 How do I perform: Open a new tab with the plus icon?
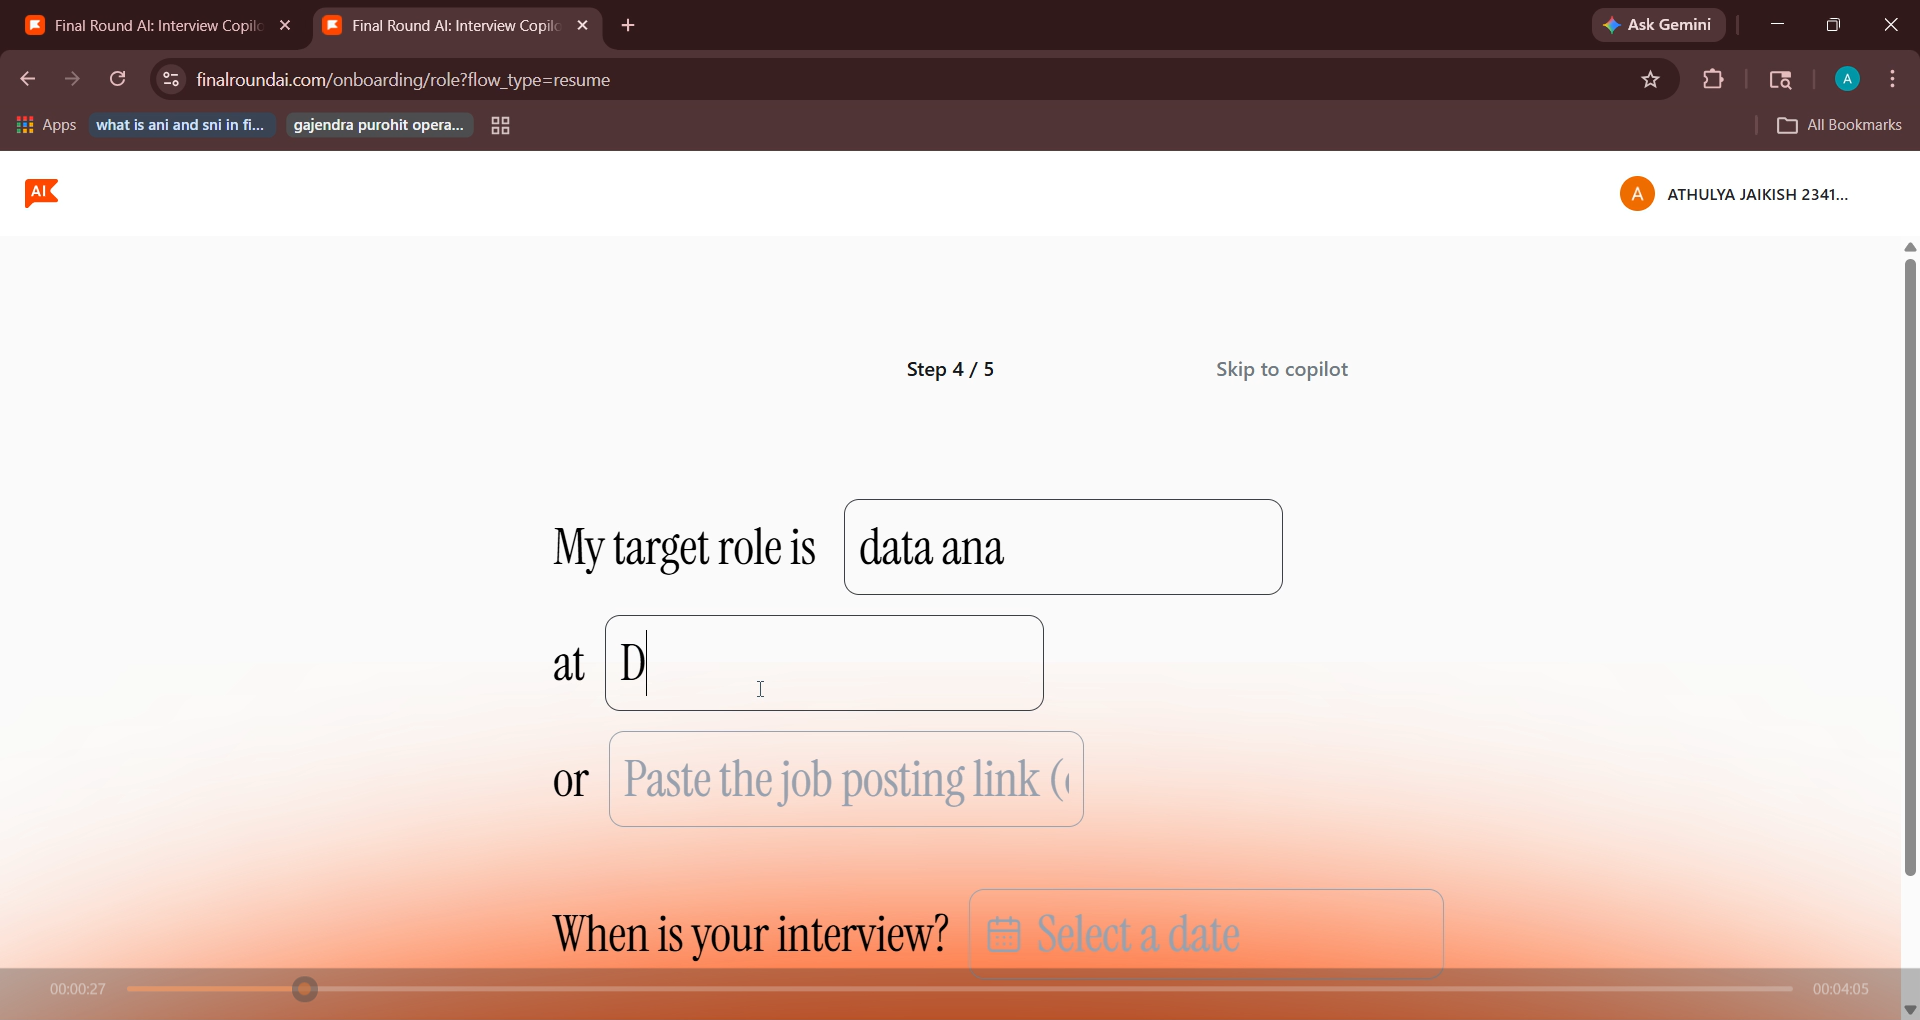(629, 26)
